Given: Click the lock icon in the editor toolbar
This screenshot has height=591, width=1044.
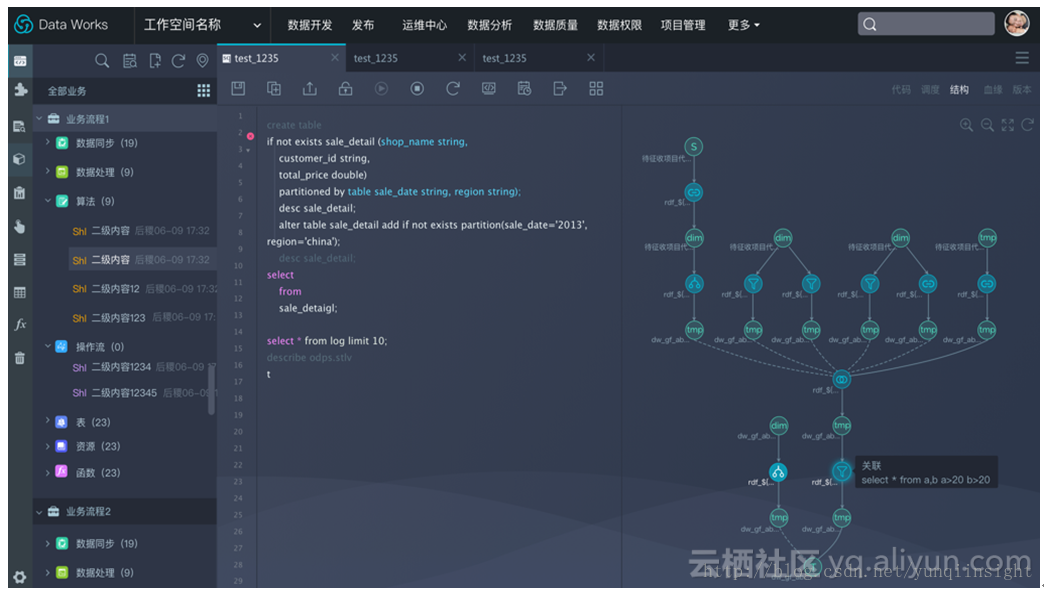Looking at the screenshot, I should tap(346, 89).
